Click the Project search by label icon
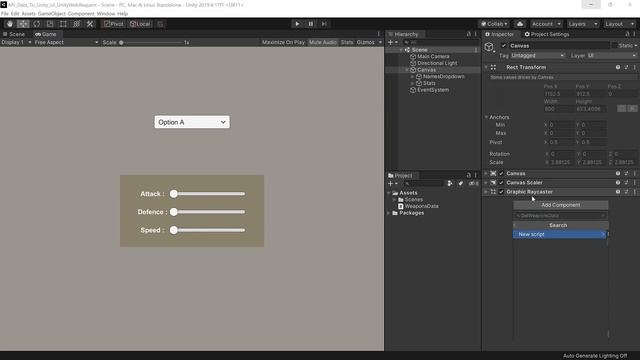Image resolution: width=640 pixels, height=360 pixels. [x=461, y=184]
